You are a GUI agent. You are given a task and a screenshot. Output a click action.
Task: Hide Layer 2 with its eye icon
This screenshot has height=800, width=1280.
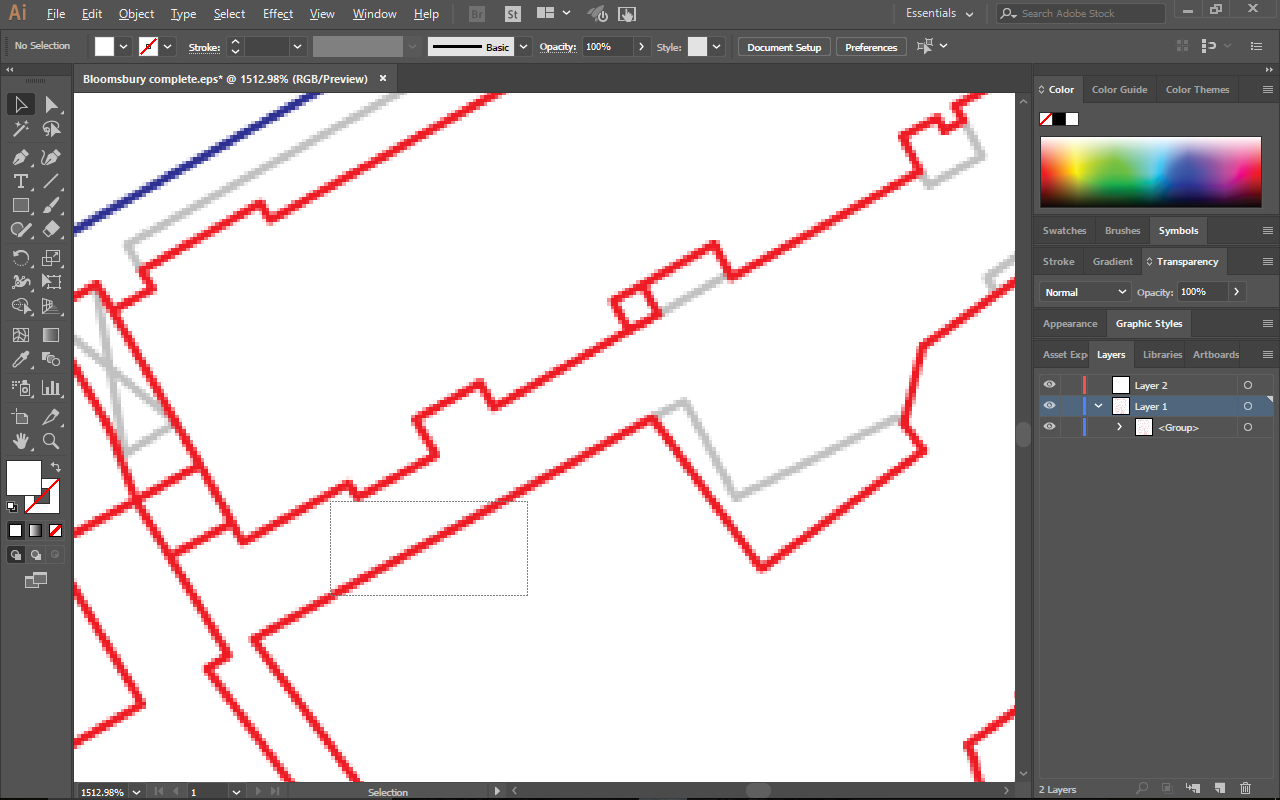[x=1049, y=385]
